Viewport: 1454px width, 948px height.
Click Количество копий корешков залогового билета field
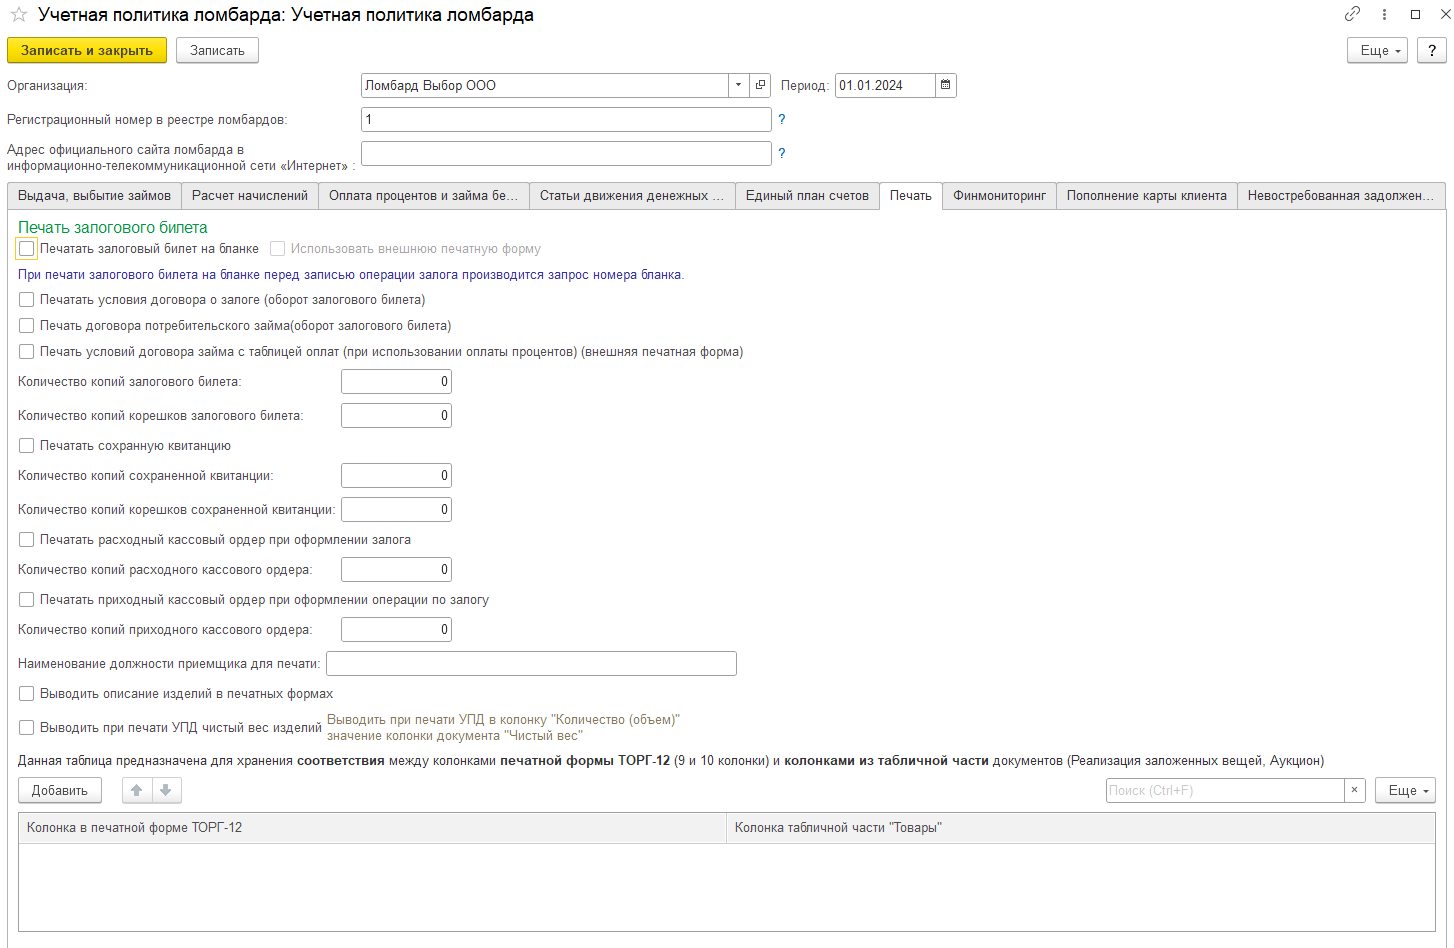(396, 415)
